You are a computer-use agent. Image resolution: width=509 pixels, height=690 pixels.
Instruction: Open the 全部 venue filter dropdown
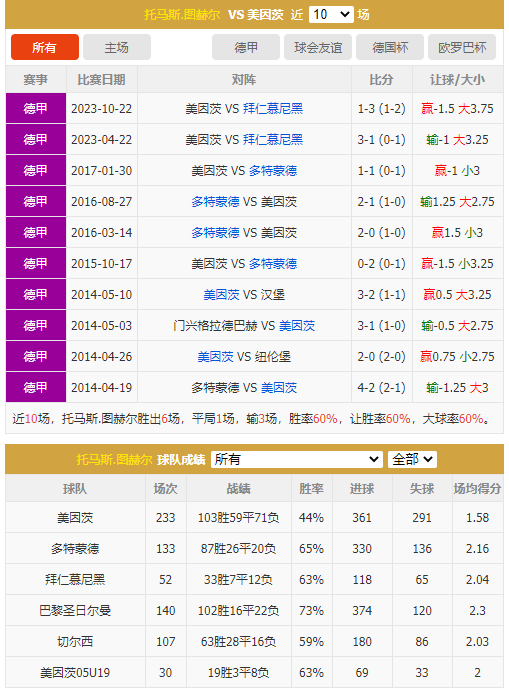coord(412,459)
